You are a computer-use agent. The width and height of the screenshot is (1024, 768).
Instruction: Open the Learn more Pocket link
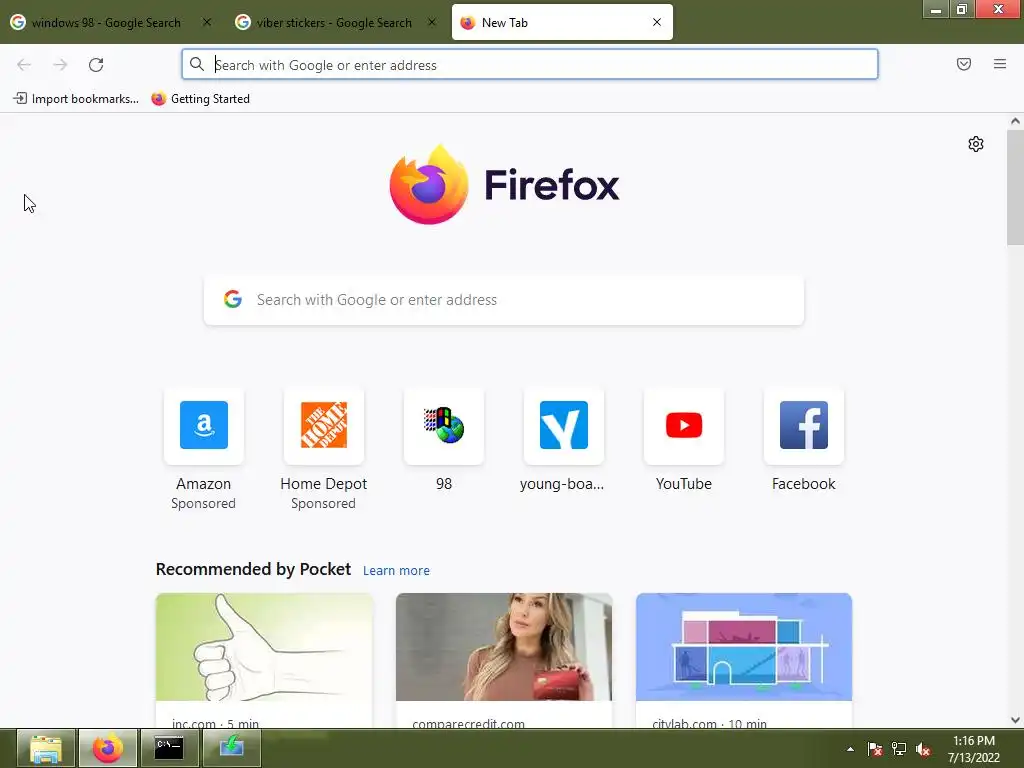click(396, 570)
